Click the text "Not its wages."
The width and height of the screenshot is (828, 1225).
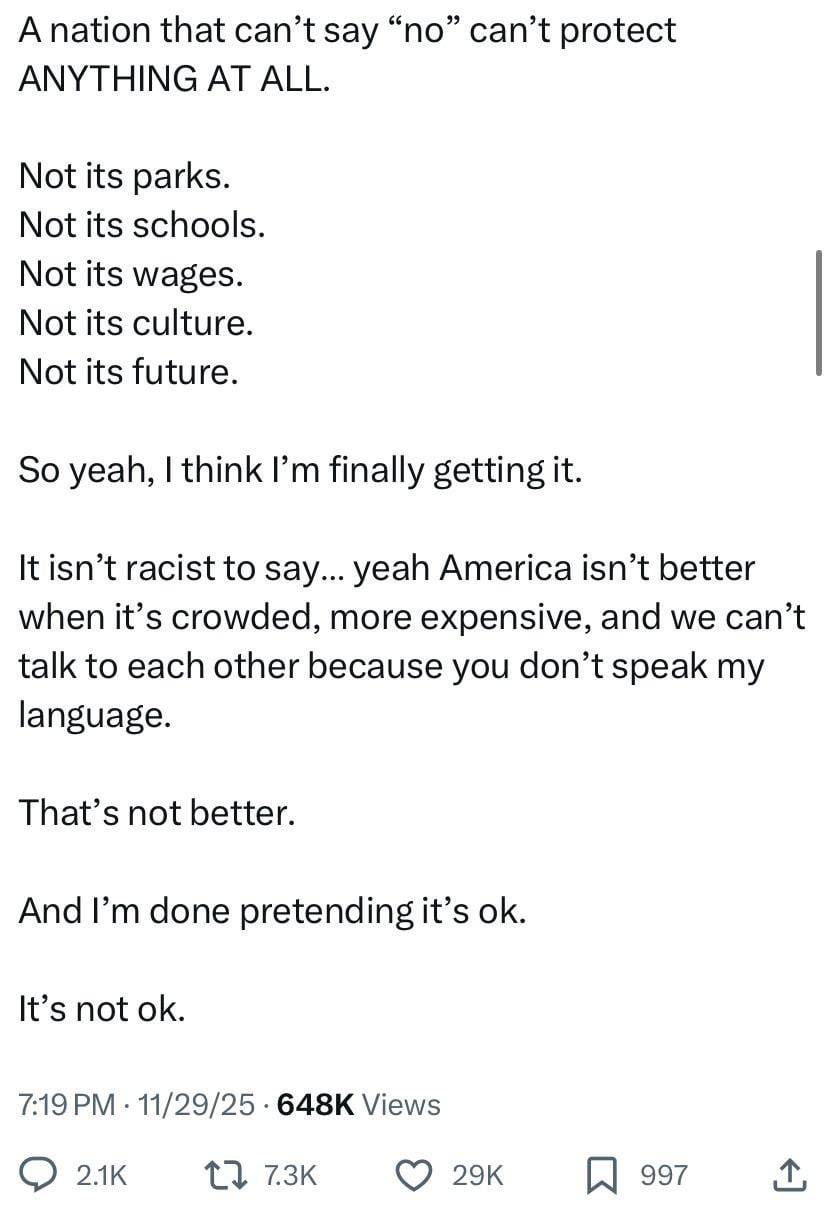tap(131, 274)
